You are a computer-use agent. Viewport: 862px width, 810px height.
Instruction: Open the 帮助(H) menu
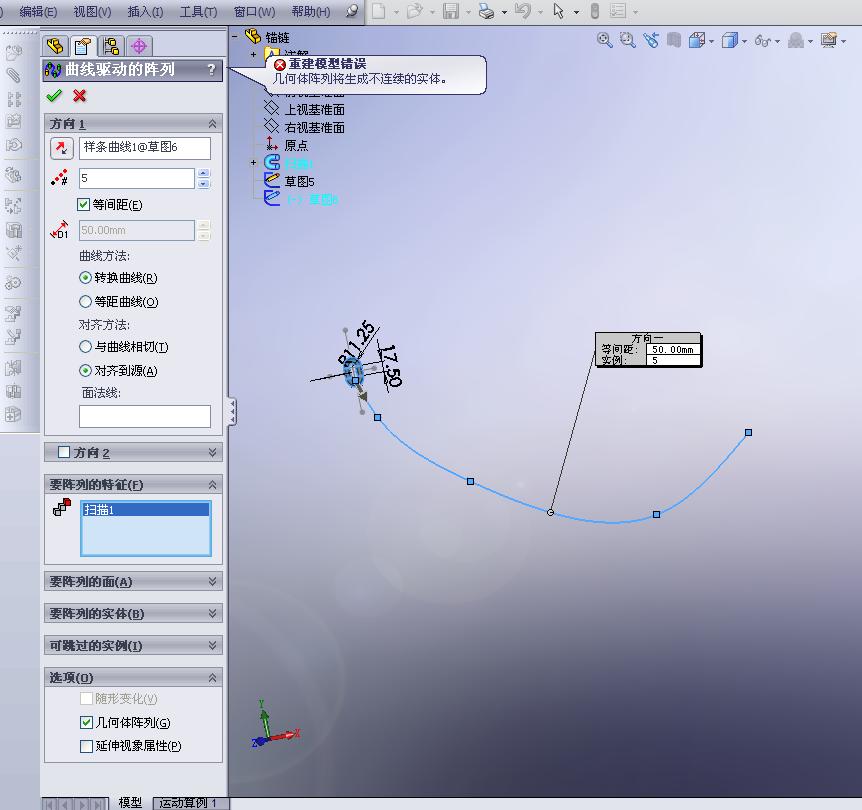(311, 12)
